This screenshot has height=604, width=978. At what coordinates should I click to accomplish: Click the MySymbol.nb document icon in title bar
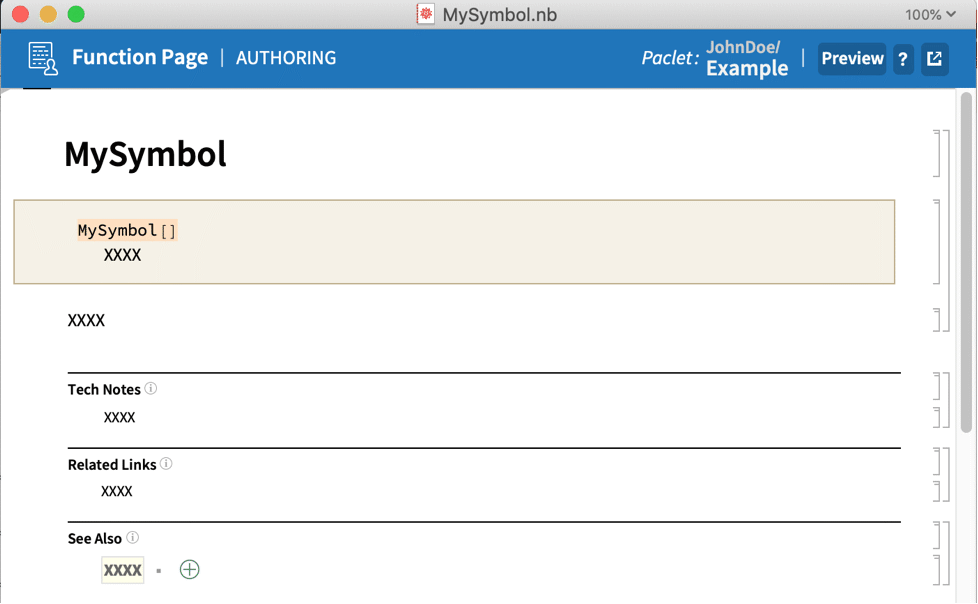(426, 14)
